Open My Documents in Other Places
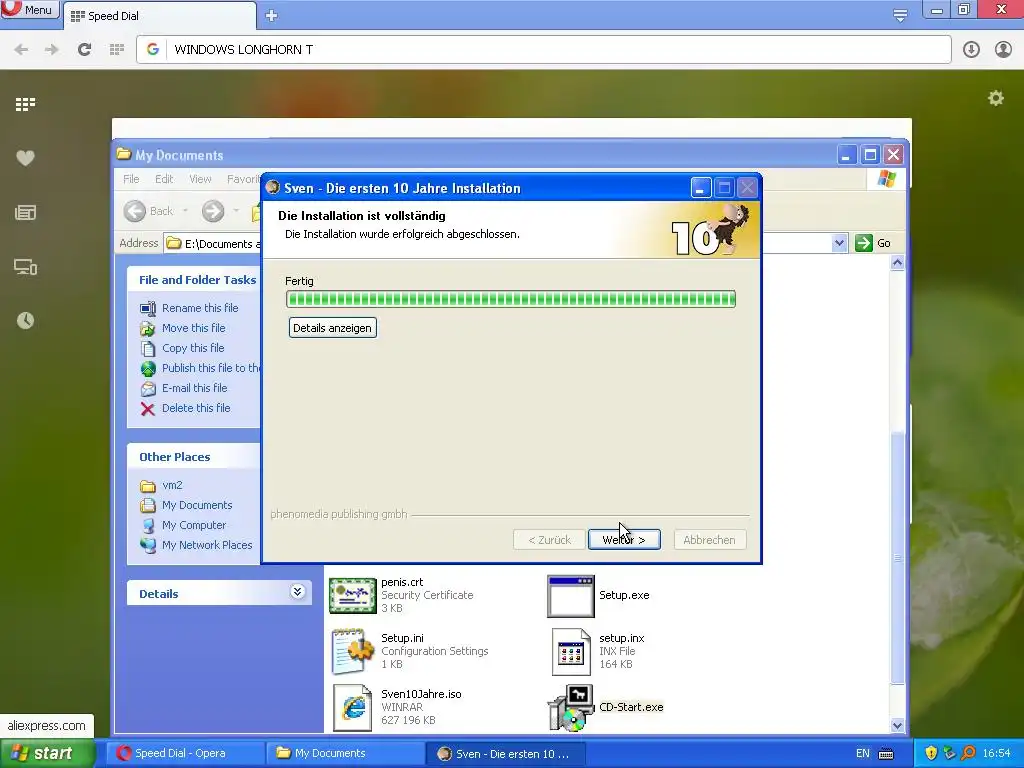 197,505
